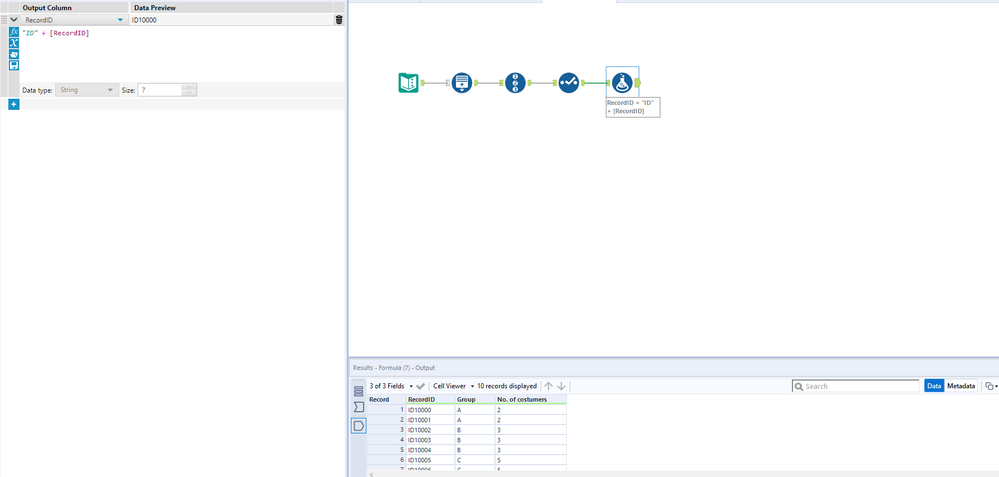Select cell ID10000 in the results grid

tap(431, 410)
